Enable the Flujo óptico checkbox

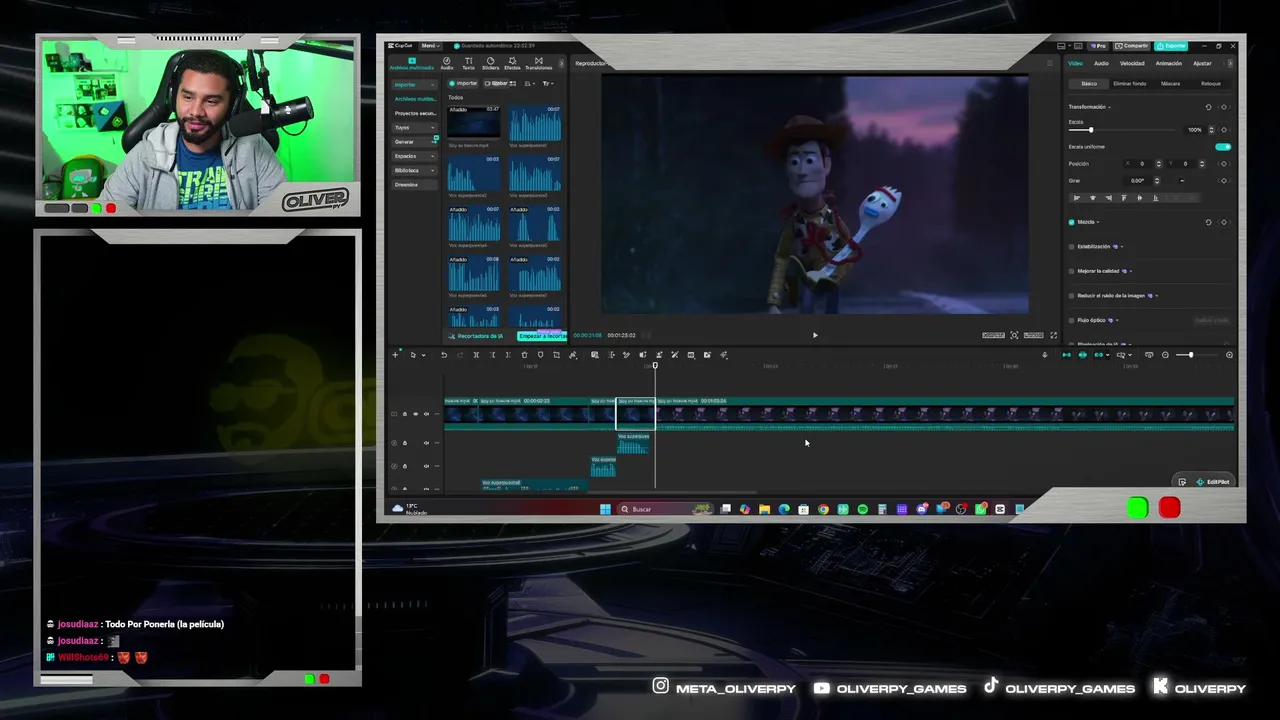1072,320
